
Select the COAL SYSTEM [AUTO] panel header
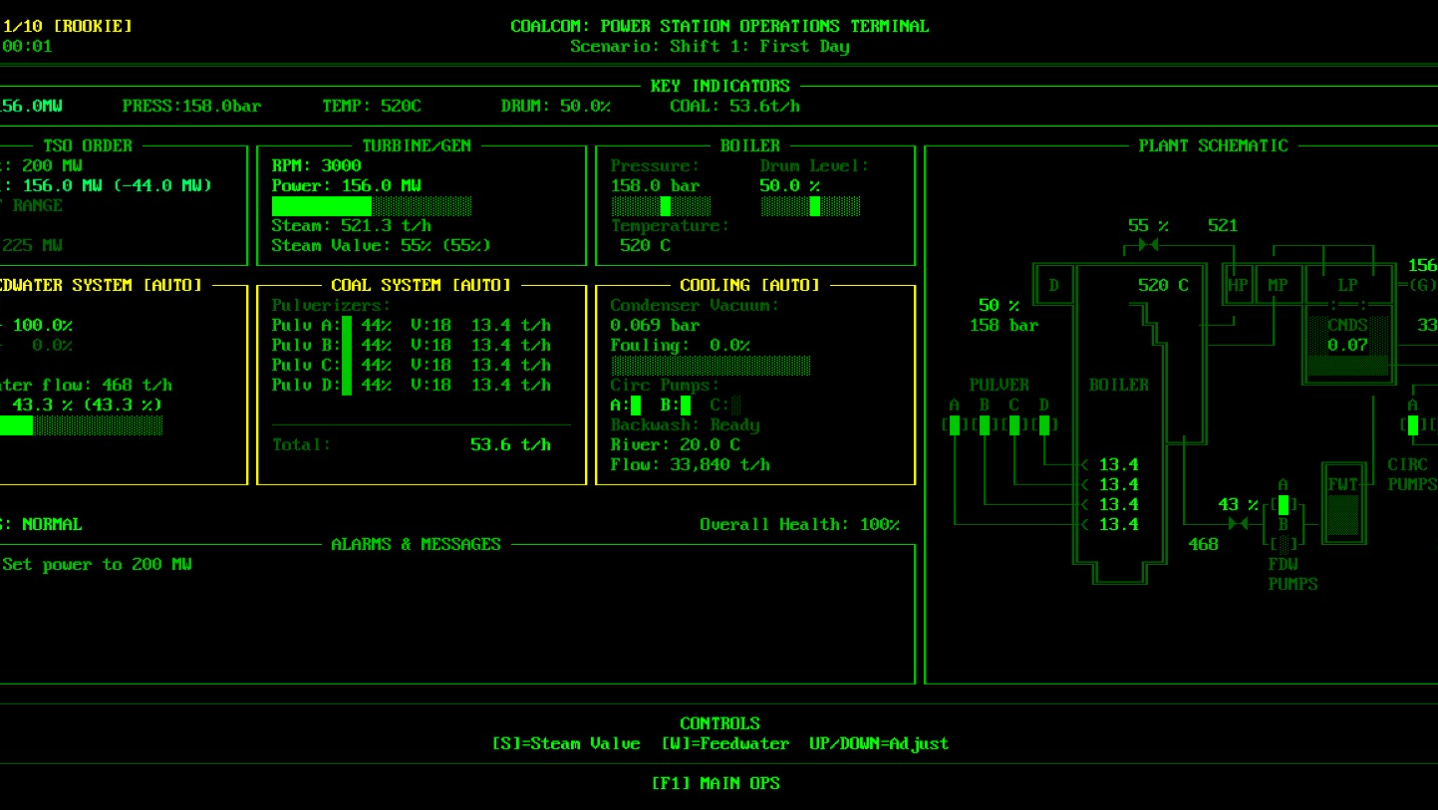(x=421, y=285)
